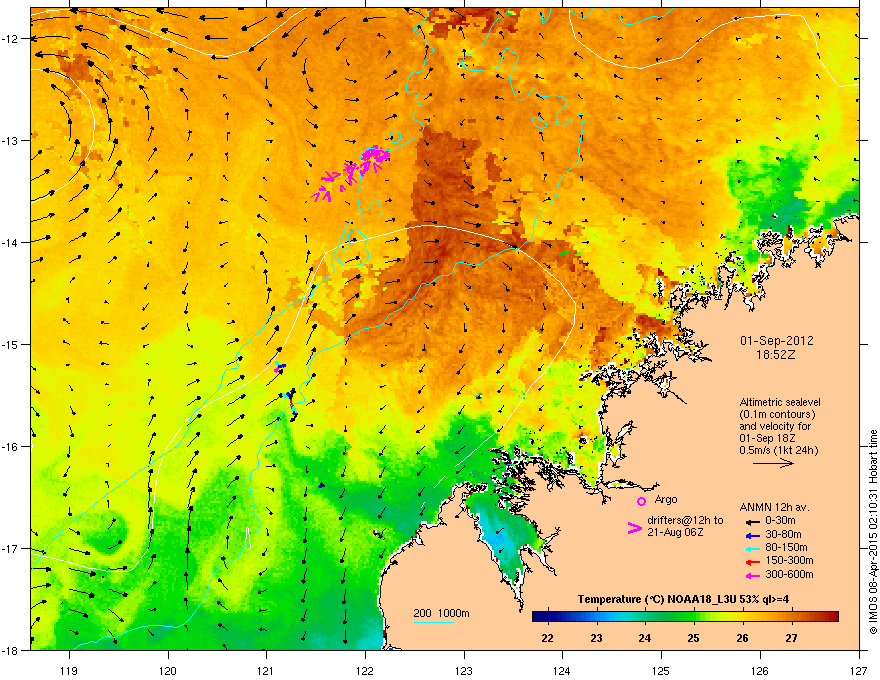Click the '200 1000m' isobath label
The image size is (880, 680).
point(441,613)
